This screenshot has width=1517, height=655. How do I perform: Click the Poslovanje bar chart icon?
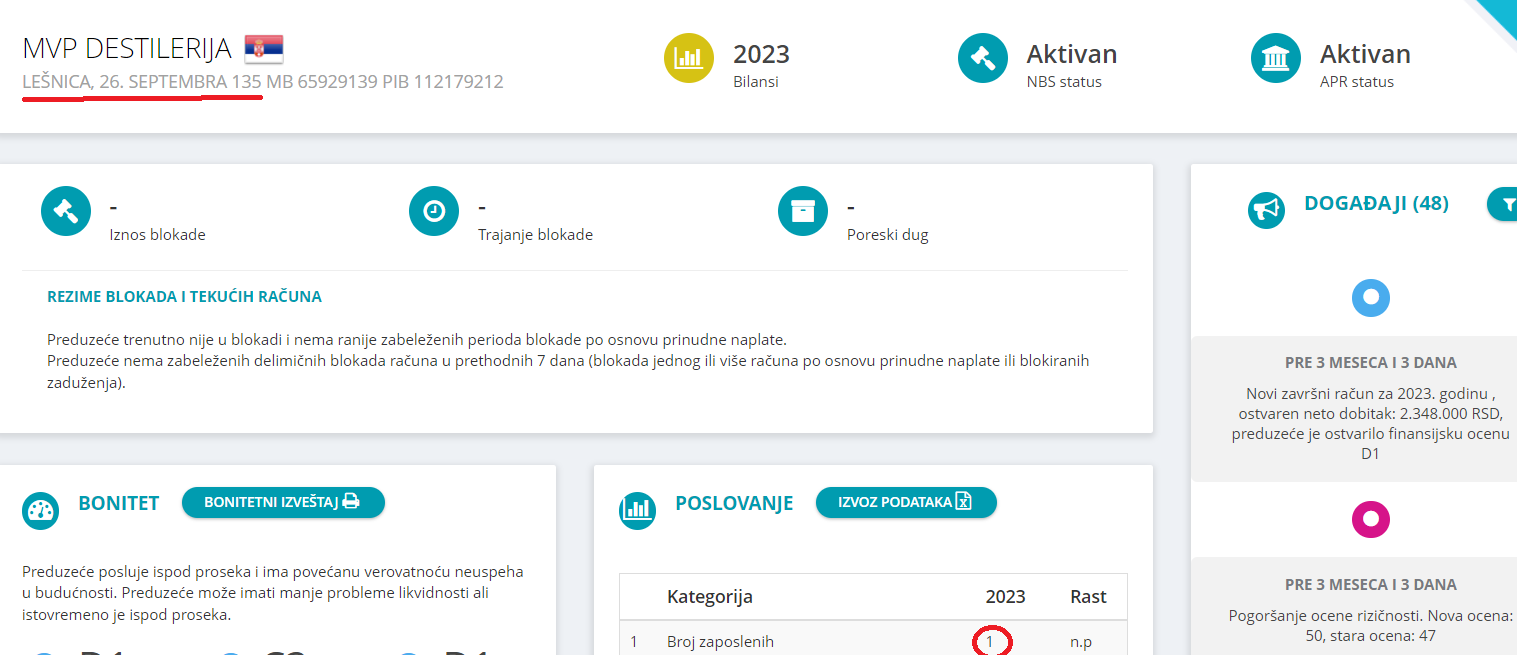click(637, 510)
